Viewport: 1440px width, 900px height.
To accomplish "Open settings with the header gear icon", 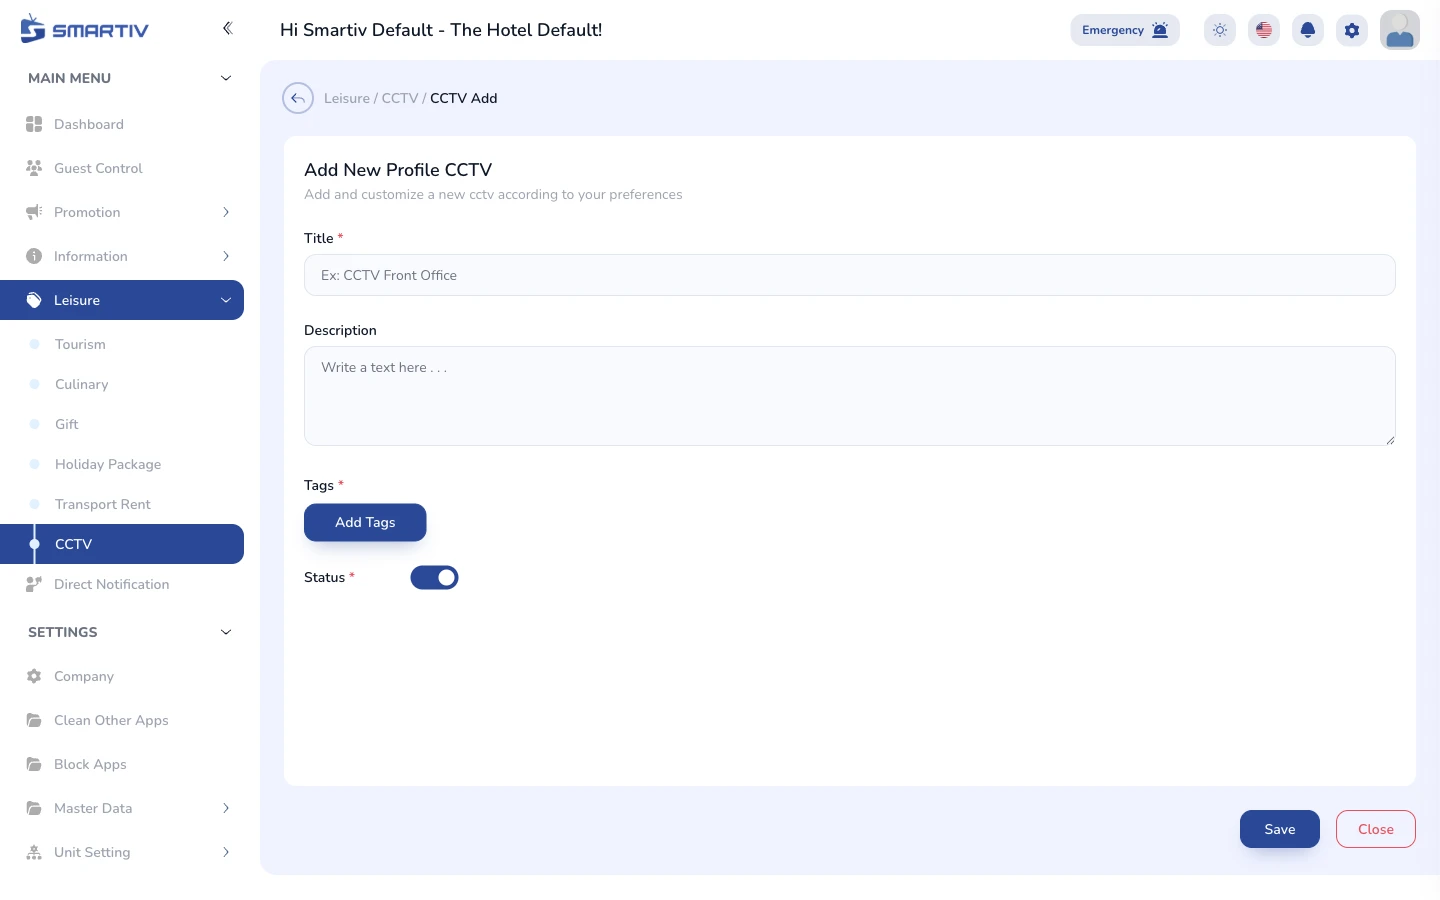I will pos(1352,30).
